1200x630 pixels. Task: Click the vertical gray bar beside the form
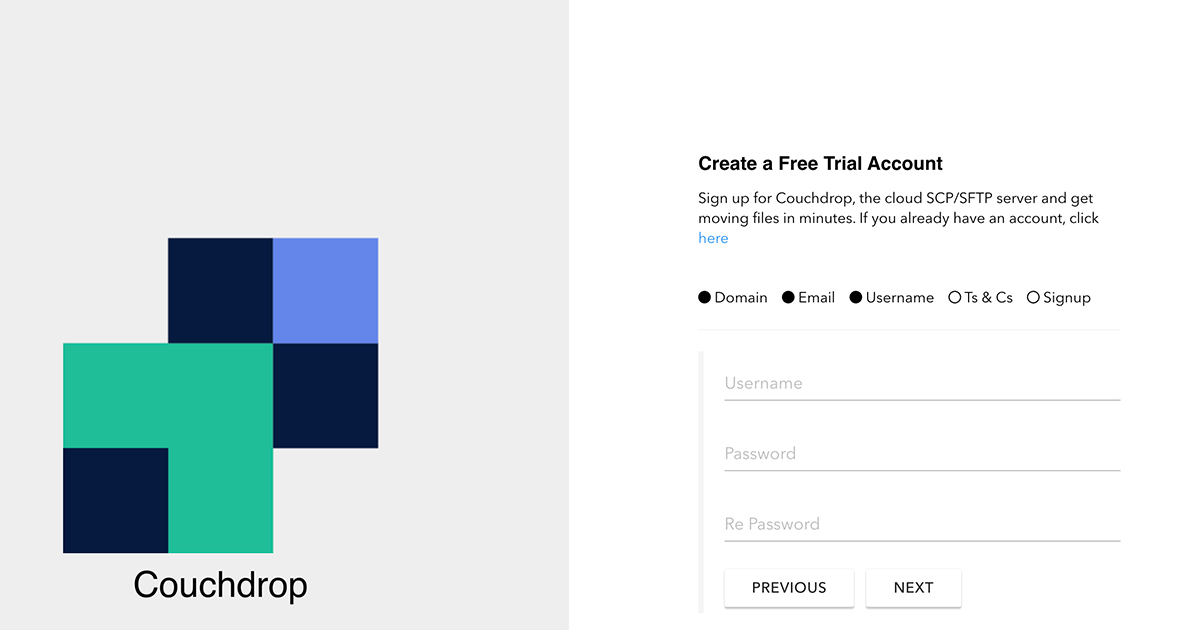point(701,480)
